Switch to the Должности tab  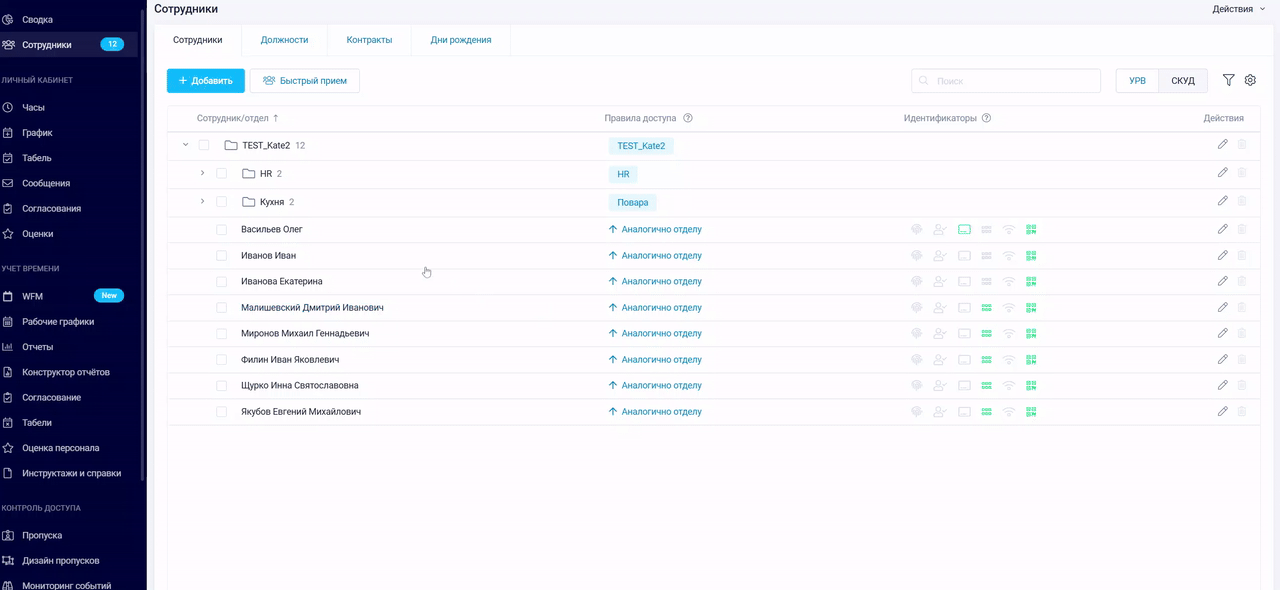point(284,40)
